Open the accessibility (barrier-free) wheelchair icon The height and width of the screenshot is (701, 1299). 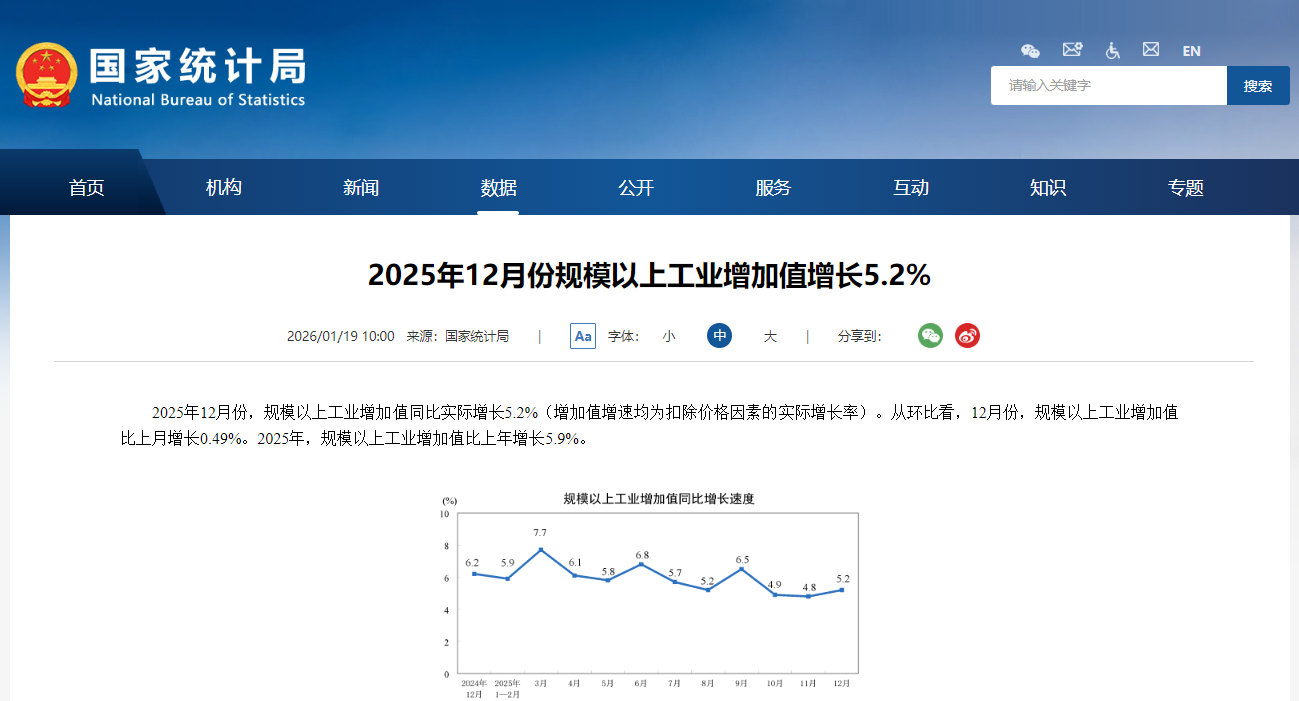coord(1112,50)
